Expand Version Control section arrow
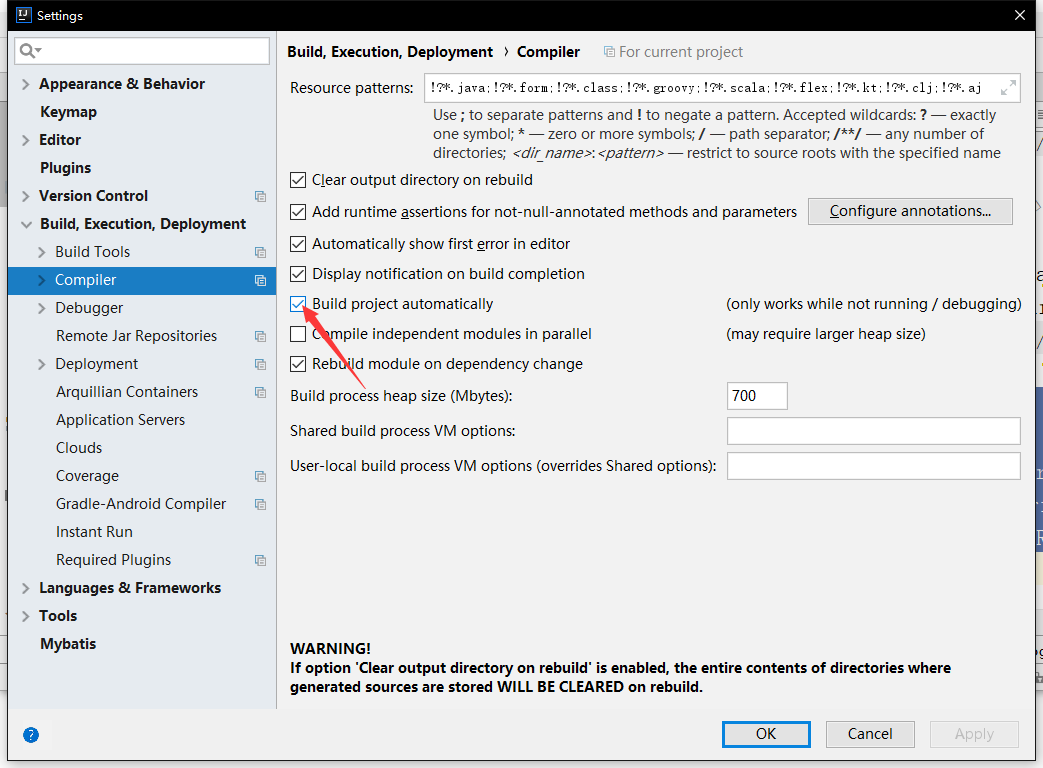The width and height of the screenshot is (1043, 768). (25, 196)
